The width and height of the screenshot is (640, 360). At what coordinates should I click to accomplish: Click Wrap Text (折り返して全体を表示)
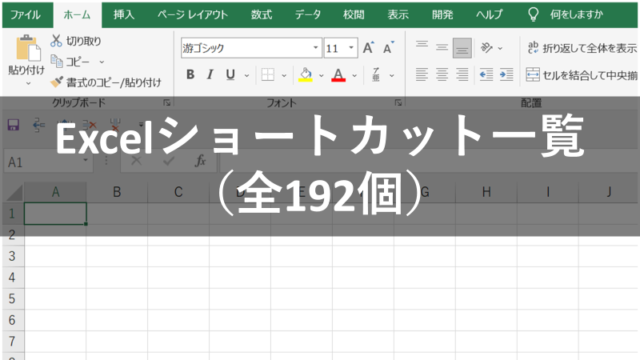[x=581, y=48]
